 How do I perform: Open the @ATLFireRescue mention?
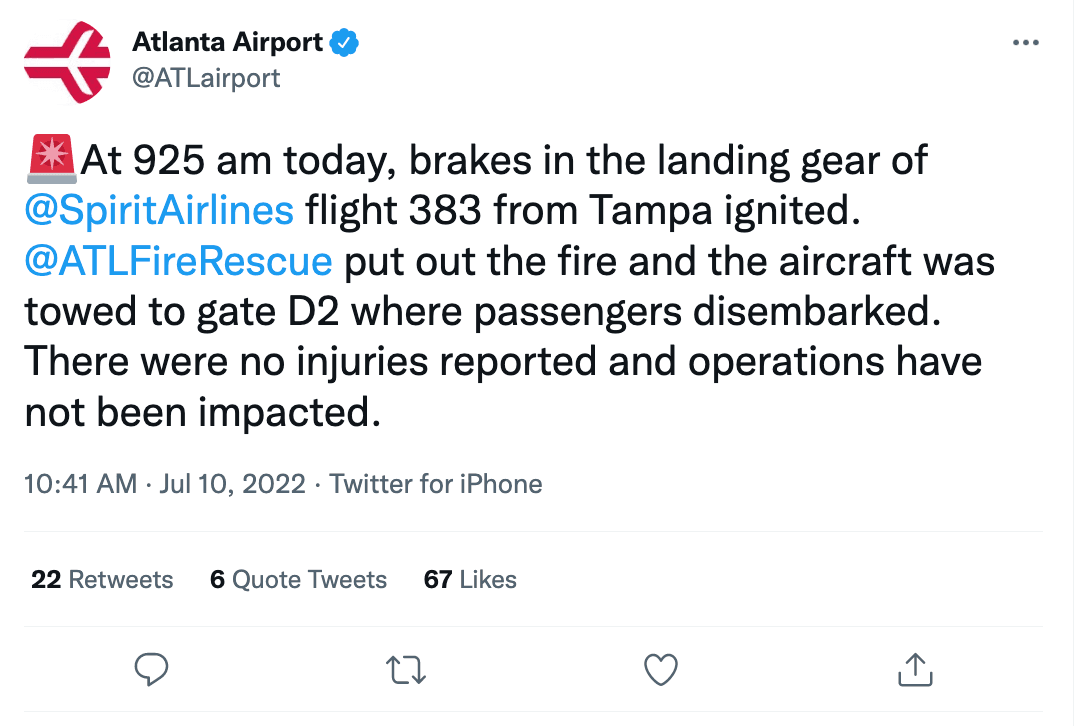[178, 261]
